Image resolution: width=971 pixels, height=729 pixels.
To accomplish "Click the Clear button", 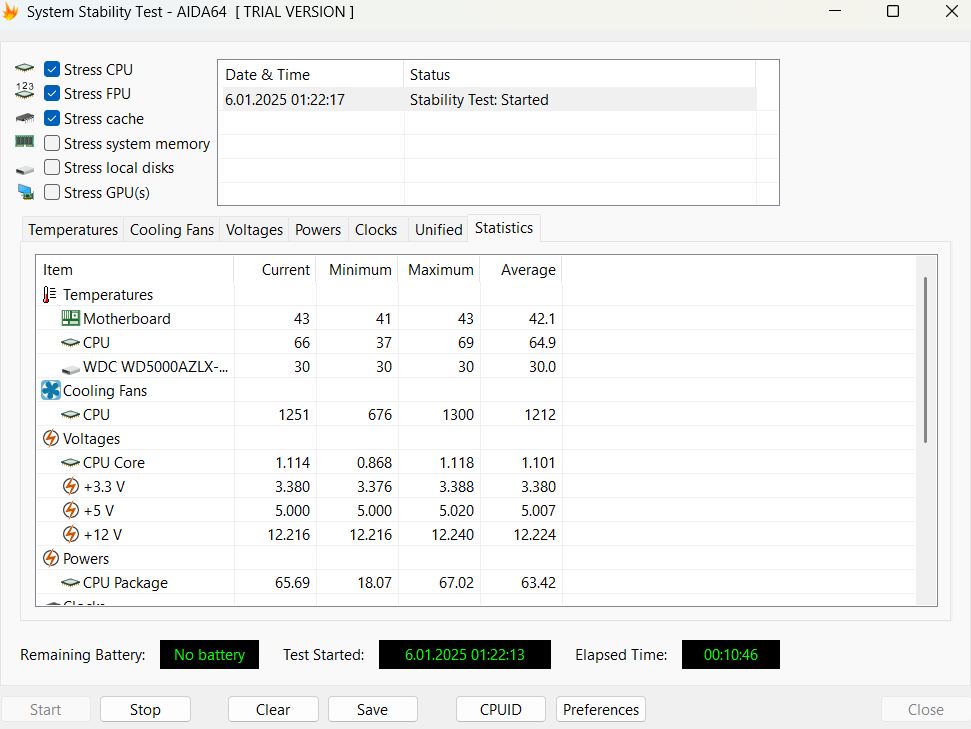I will (x=273, y=709).
